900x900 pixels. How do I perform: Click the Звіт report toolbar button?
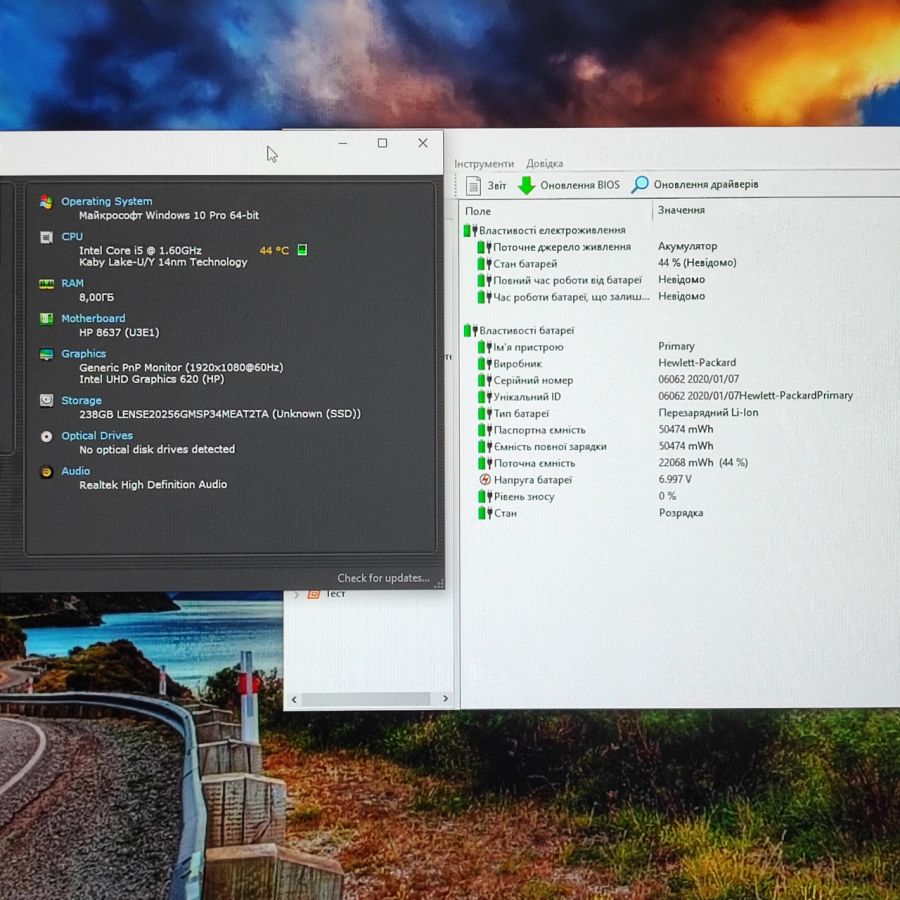(x=486, y=185)
